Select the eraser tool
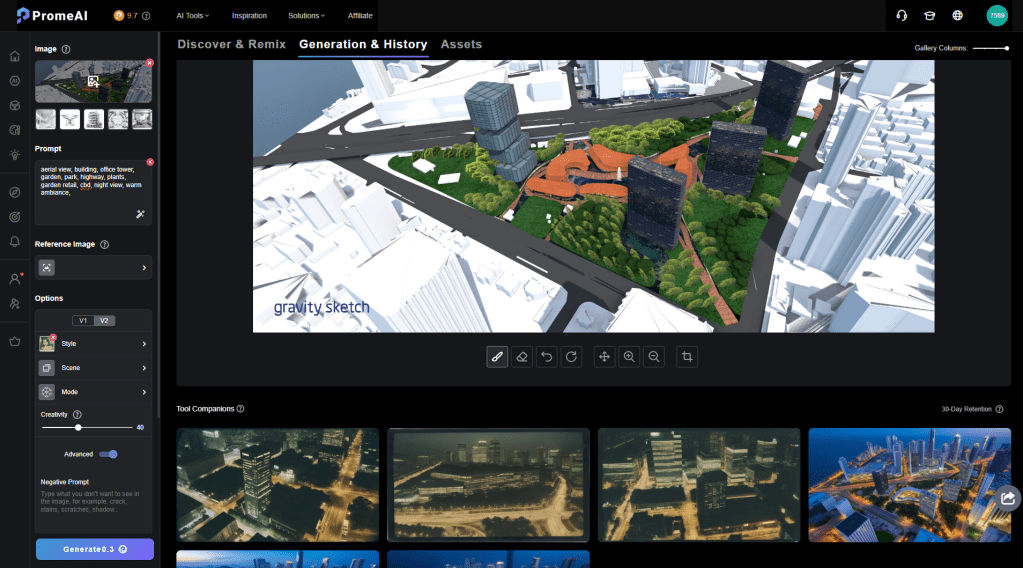The height and width of the screenshot is (568, 1023). (522, 357)
